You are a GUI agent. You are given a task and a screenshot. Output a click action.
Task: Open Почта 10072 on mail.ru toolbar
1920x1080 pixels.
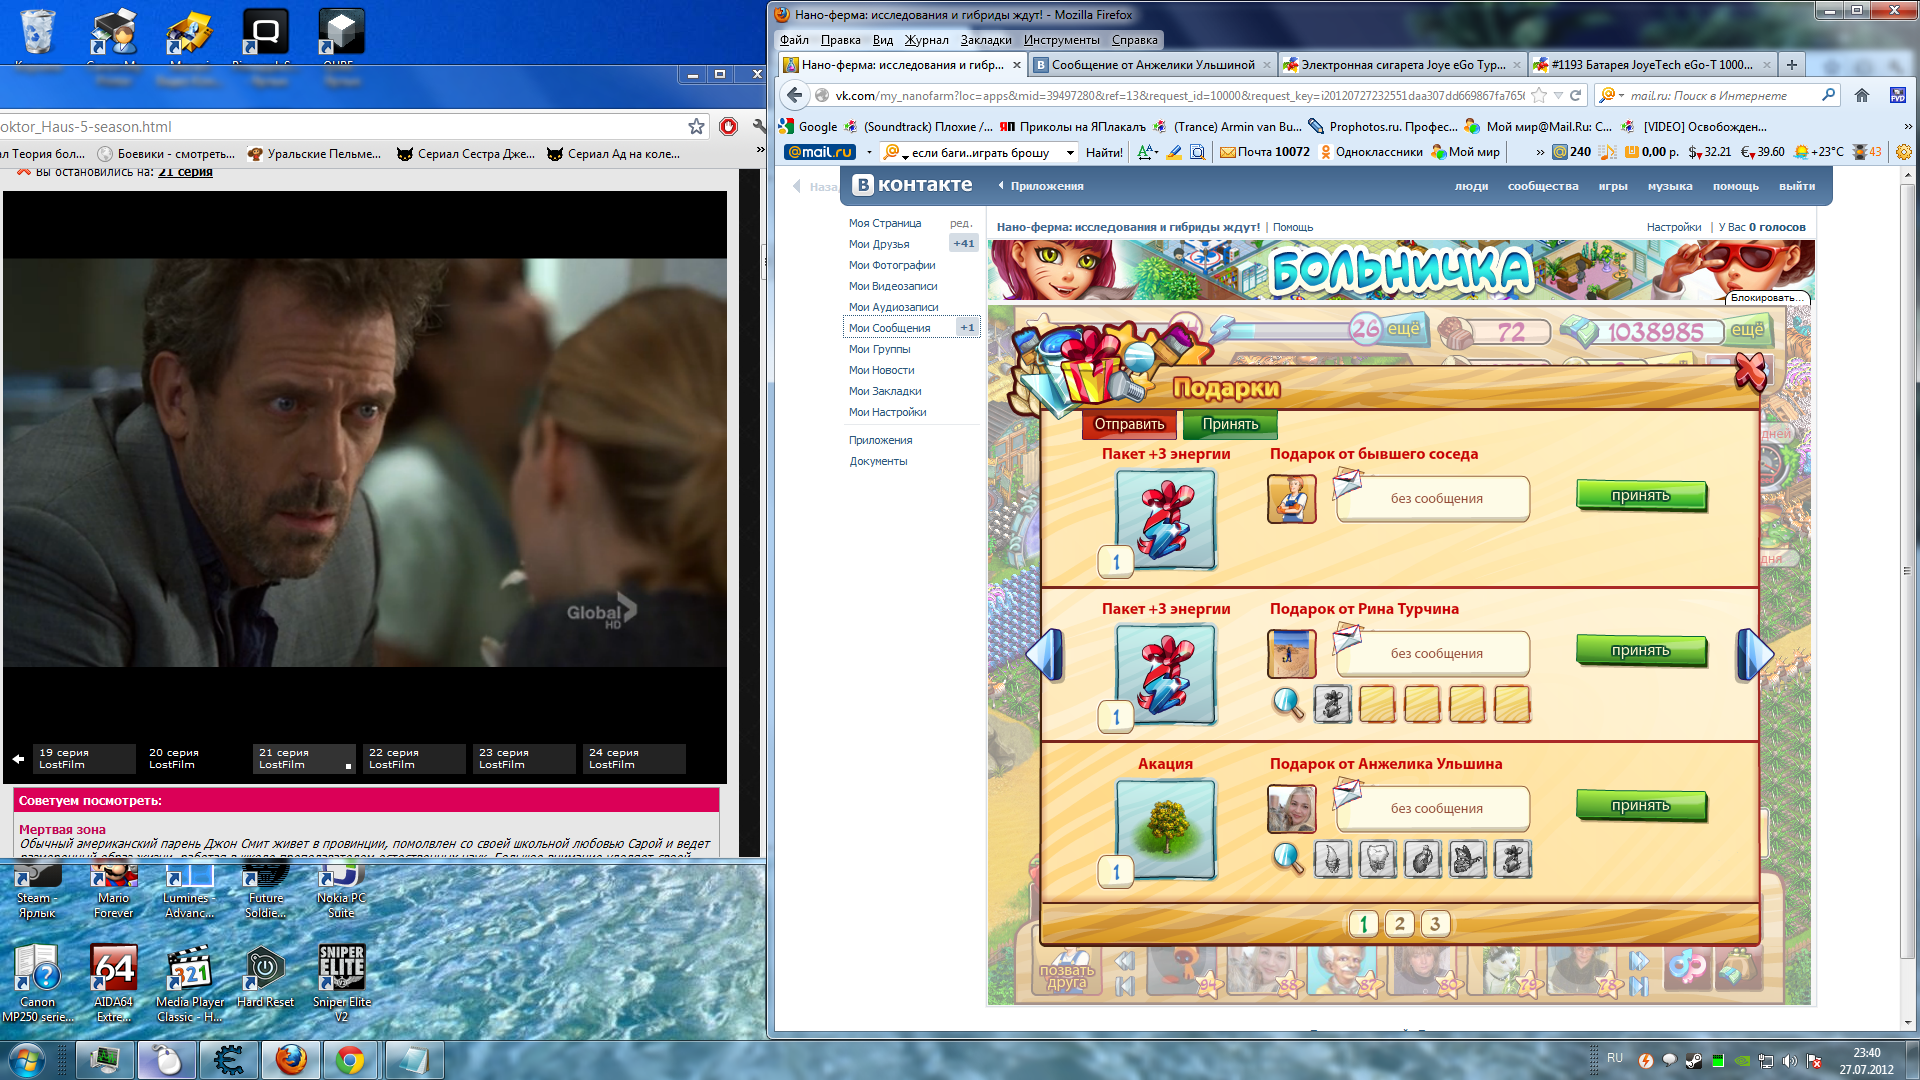coord(1265,153)
